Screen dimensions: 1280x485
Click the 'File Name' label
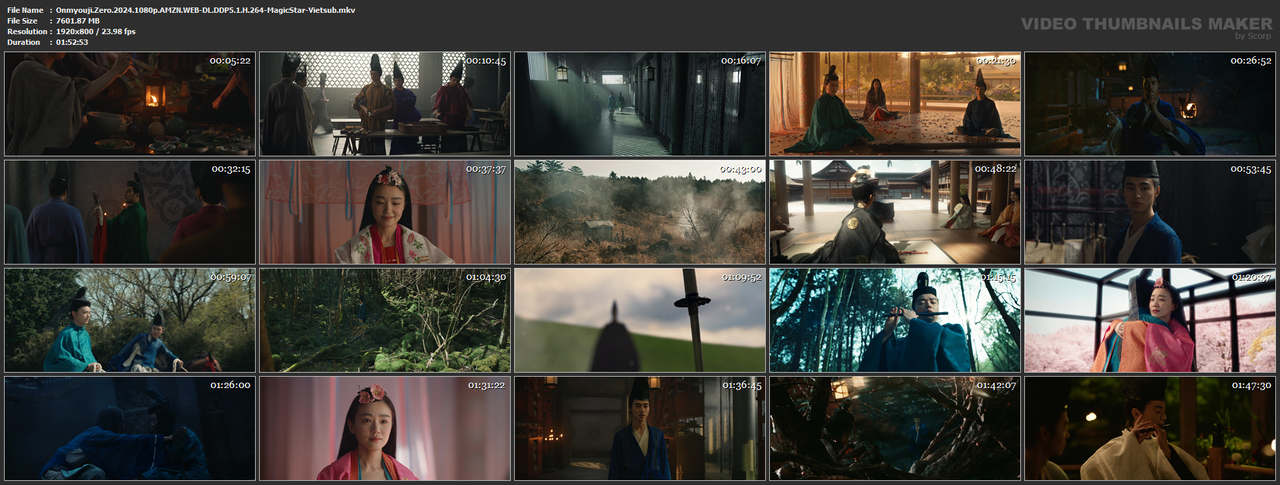coord(24,9)
